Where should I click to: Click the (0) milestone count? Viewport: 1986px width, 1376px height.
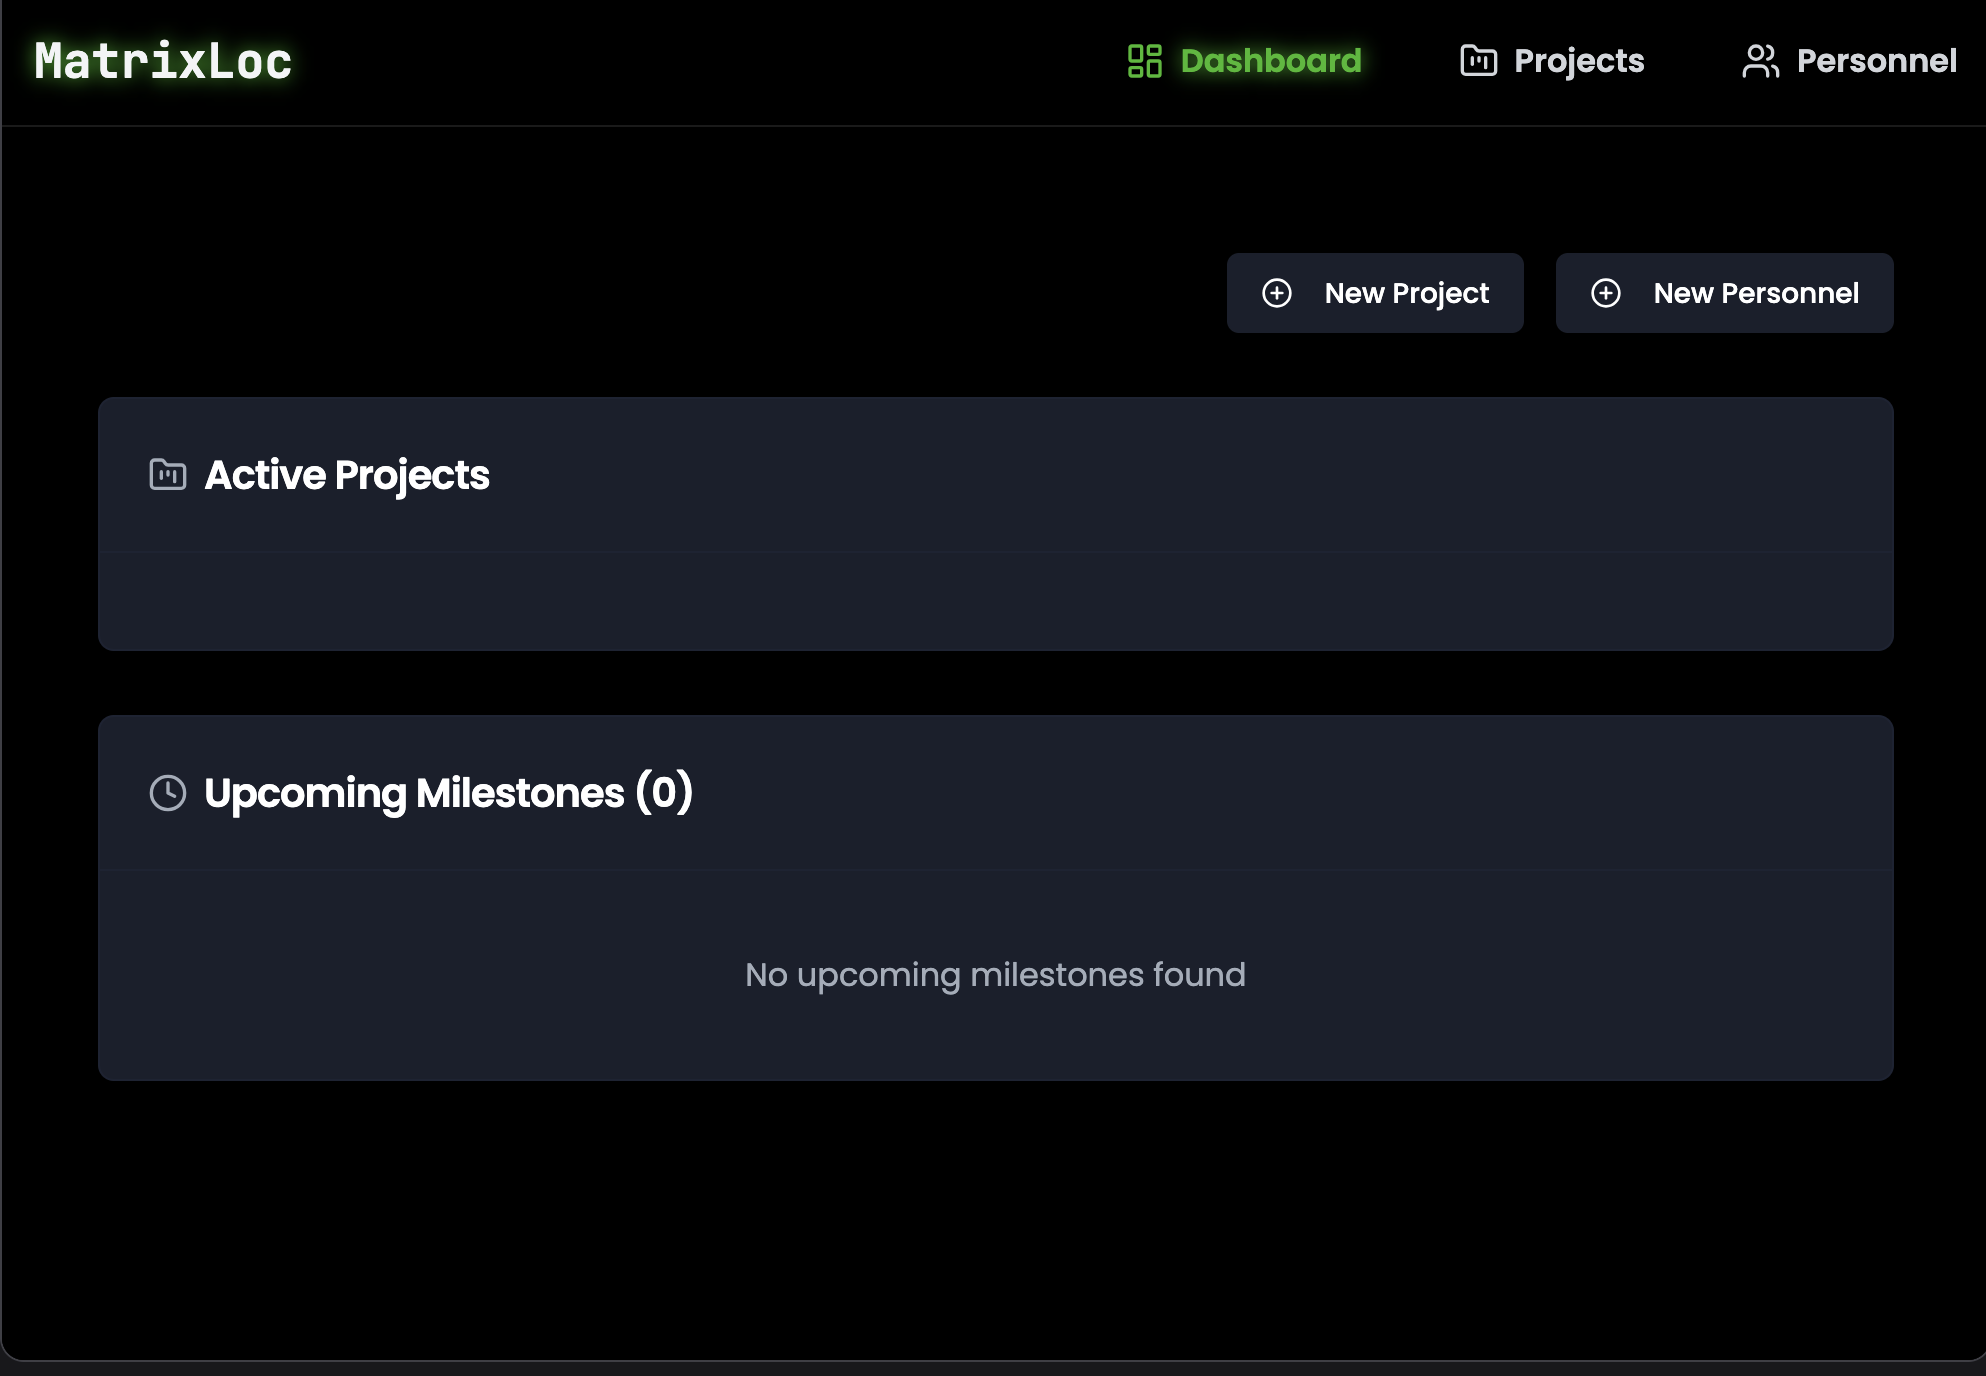[664, 793]
